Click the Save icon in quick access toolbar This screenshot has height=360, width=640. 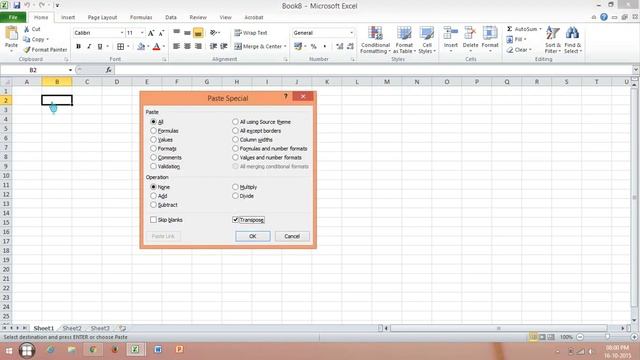17,5
